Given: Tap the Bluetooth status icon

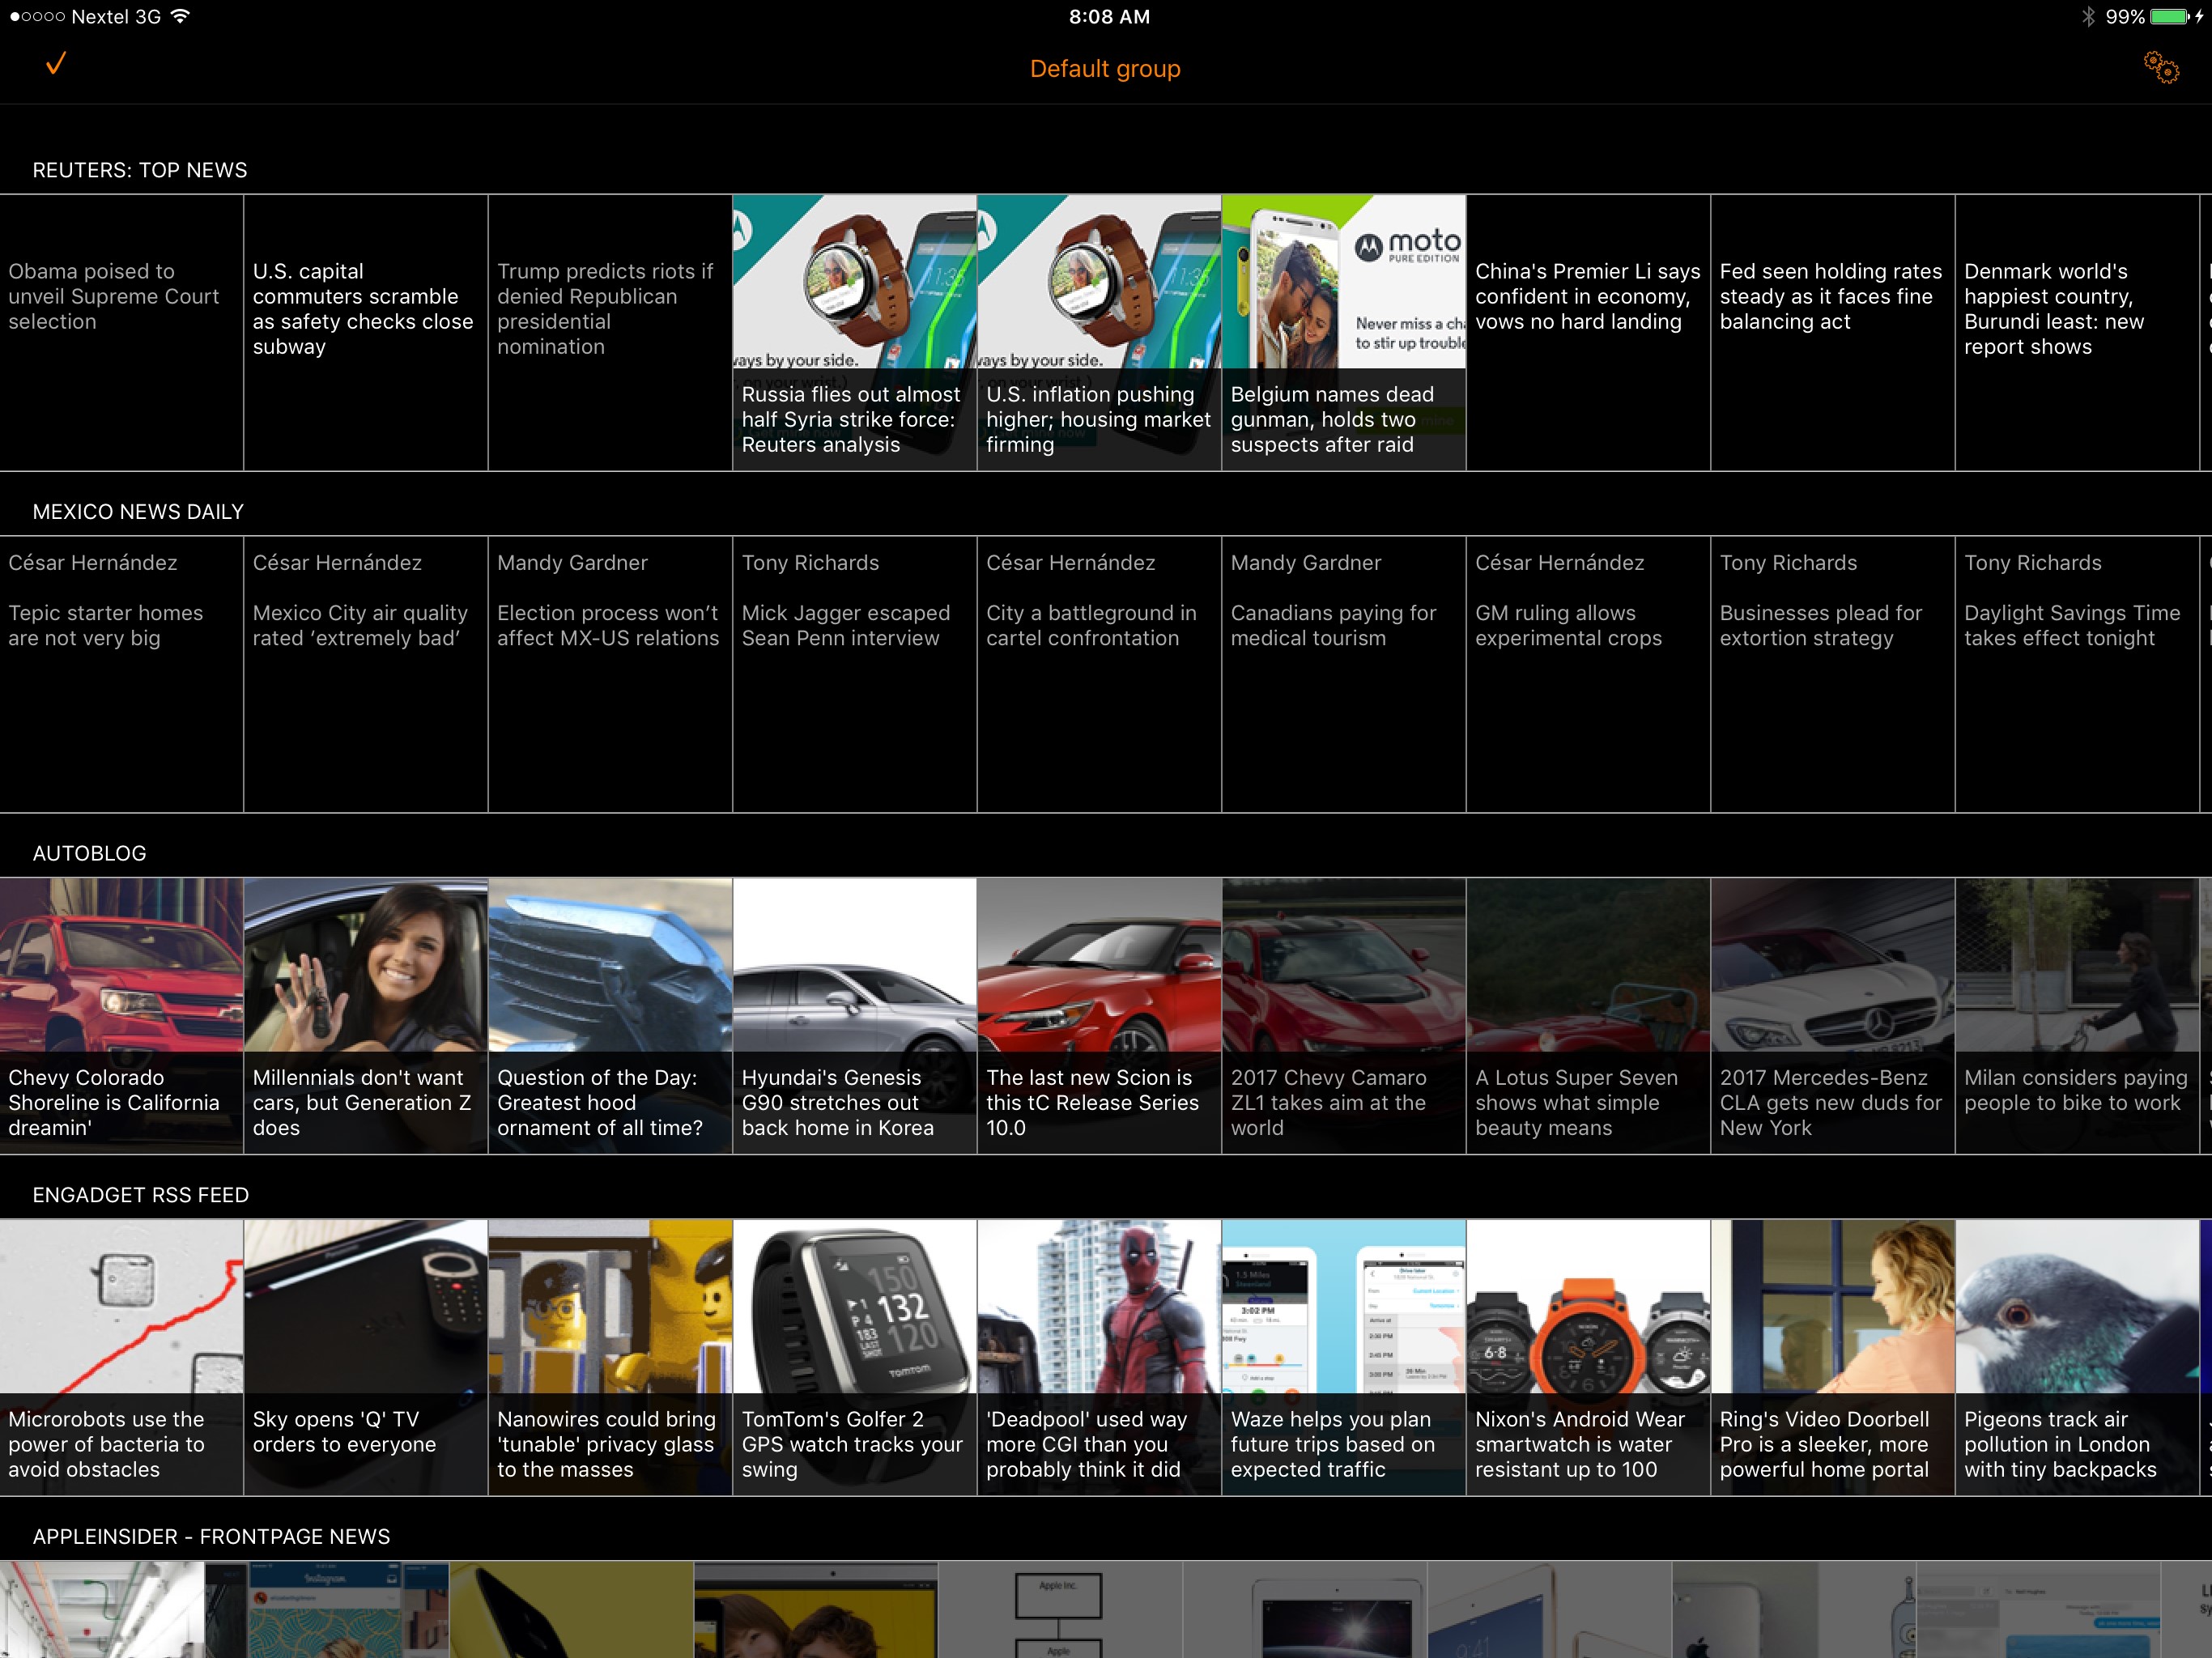Looking at the screenshot, I should point(2088,16).
